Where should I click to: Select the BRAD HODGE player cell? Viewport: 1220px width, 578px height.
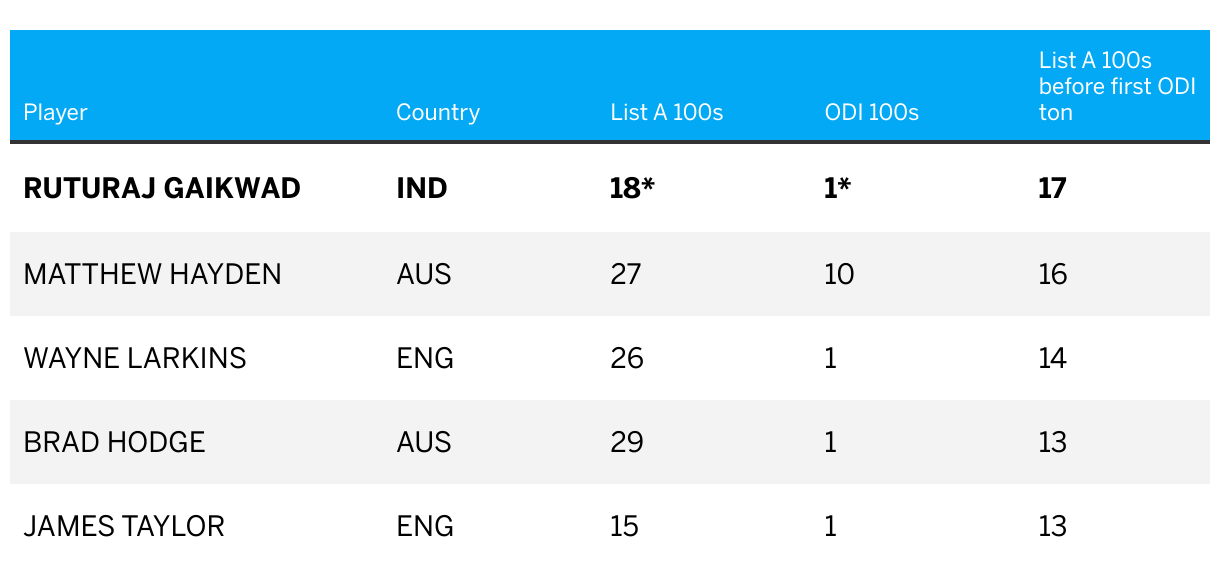114,442
